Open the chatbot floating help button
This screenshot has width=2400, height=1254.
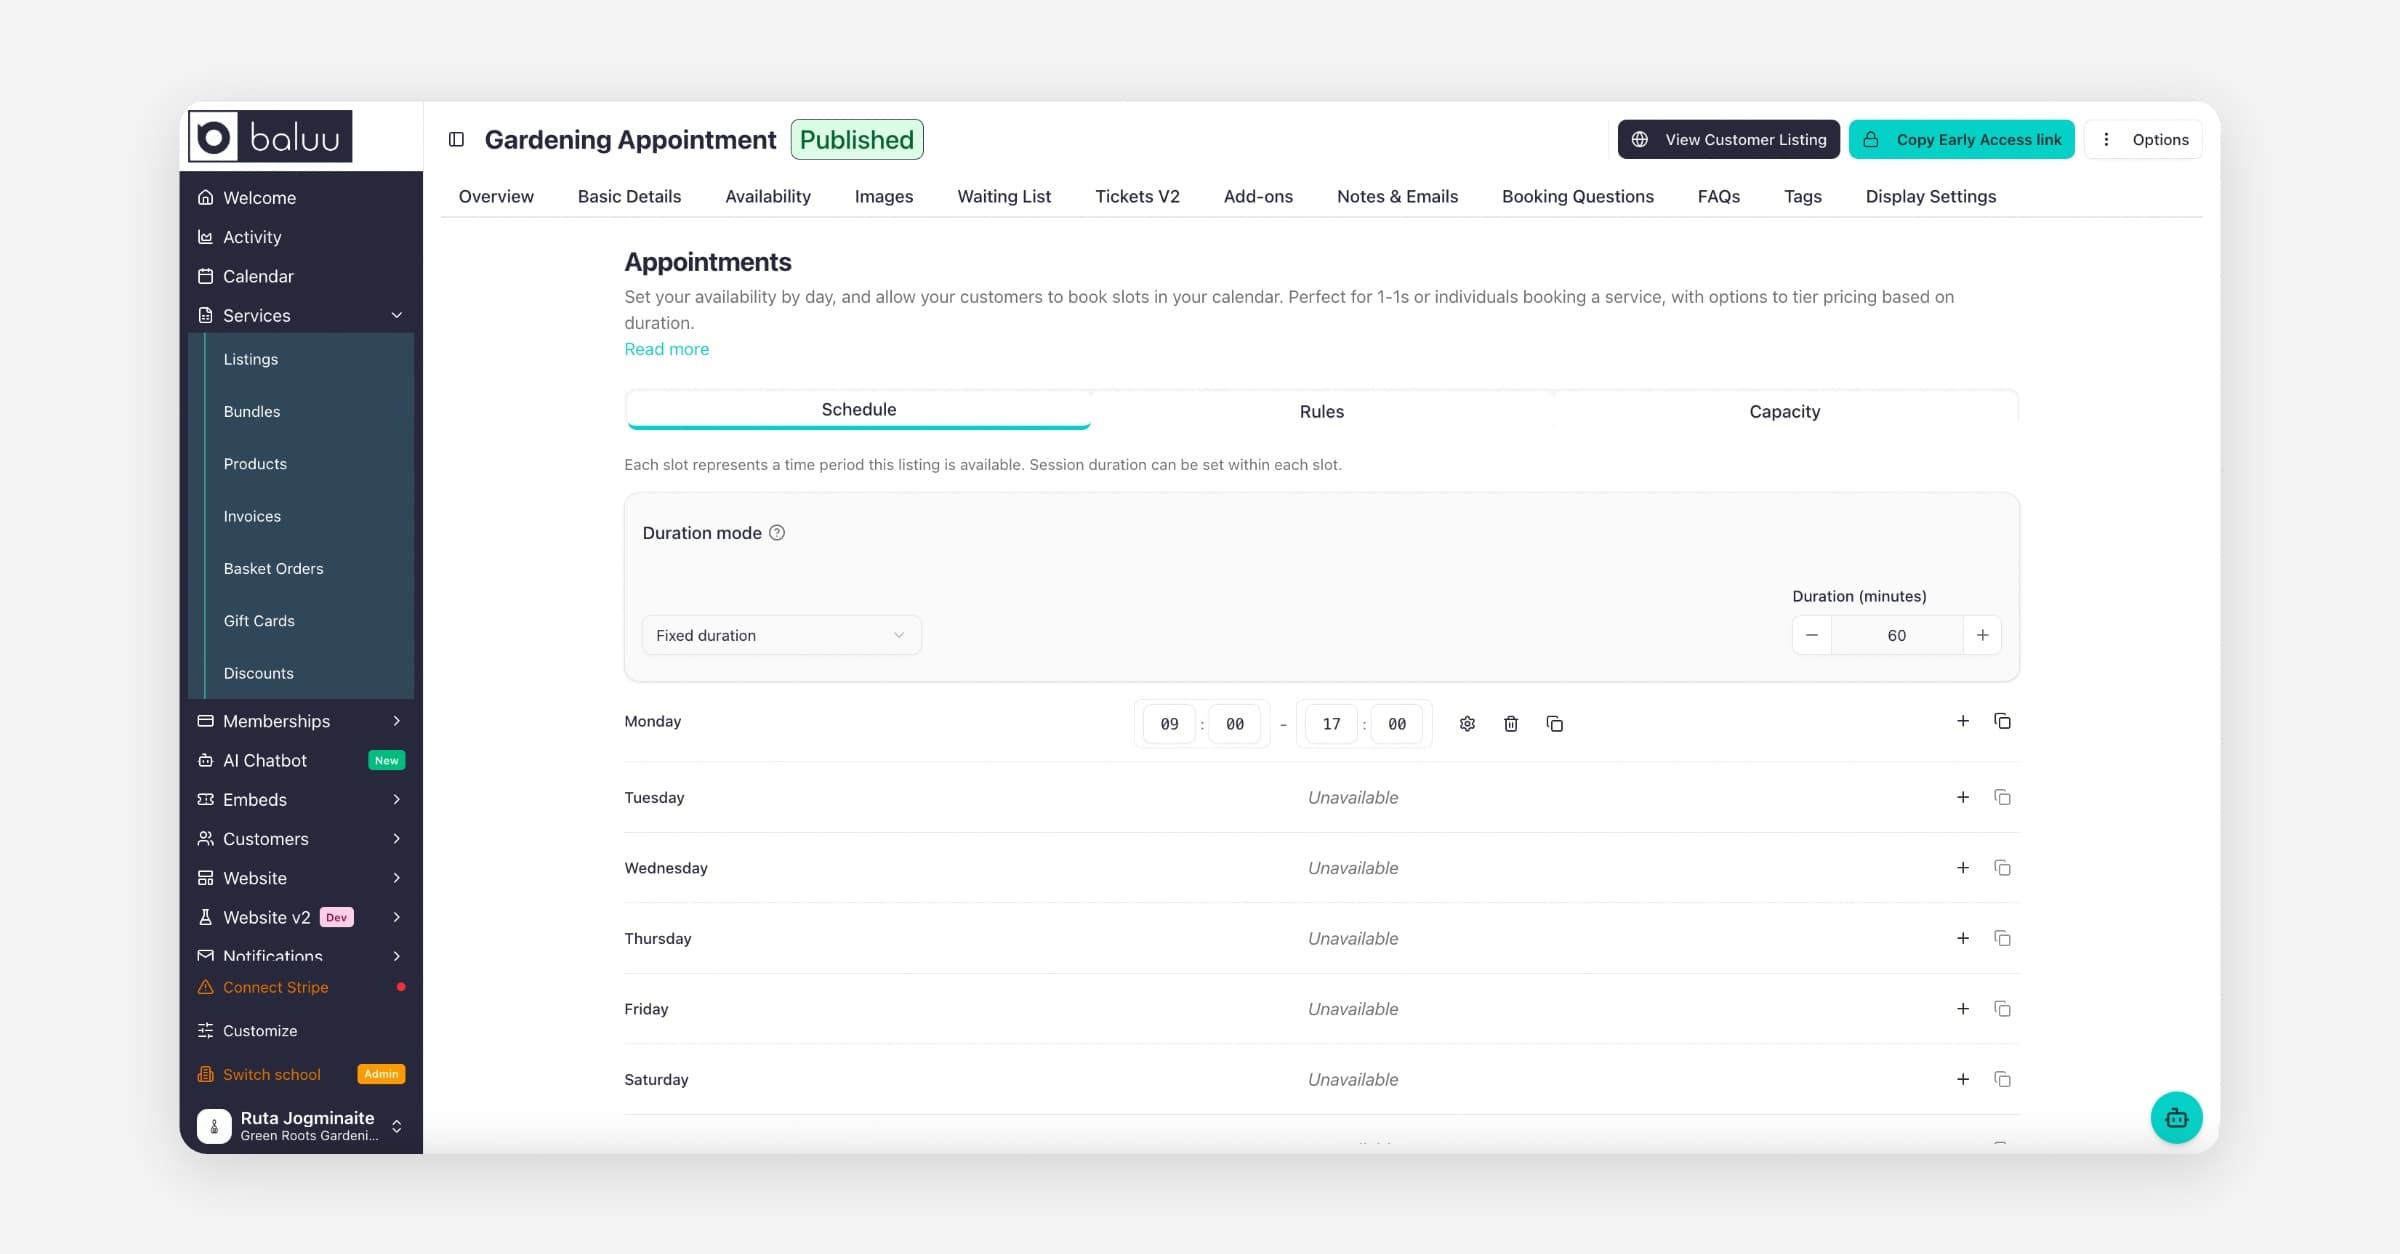(x=2176, y=1118)
